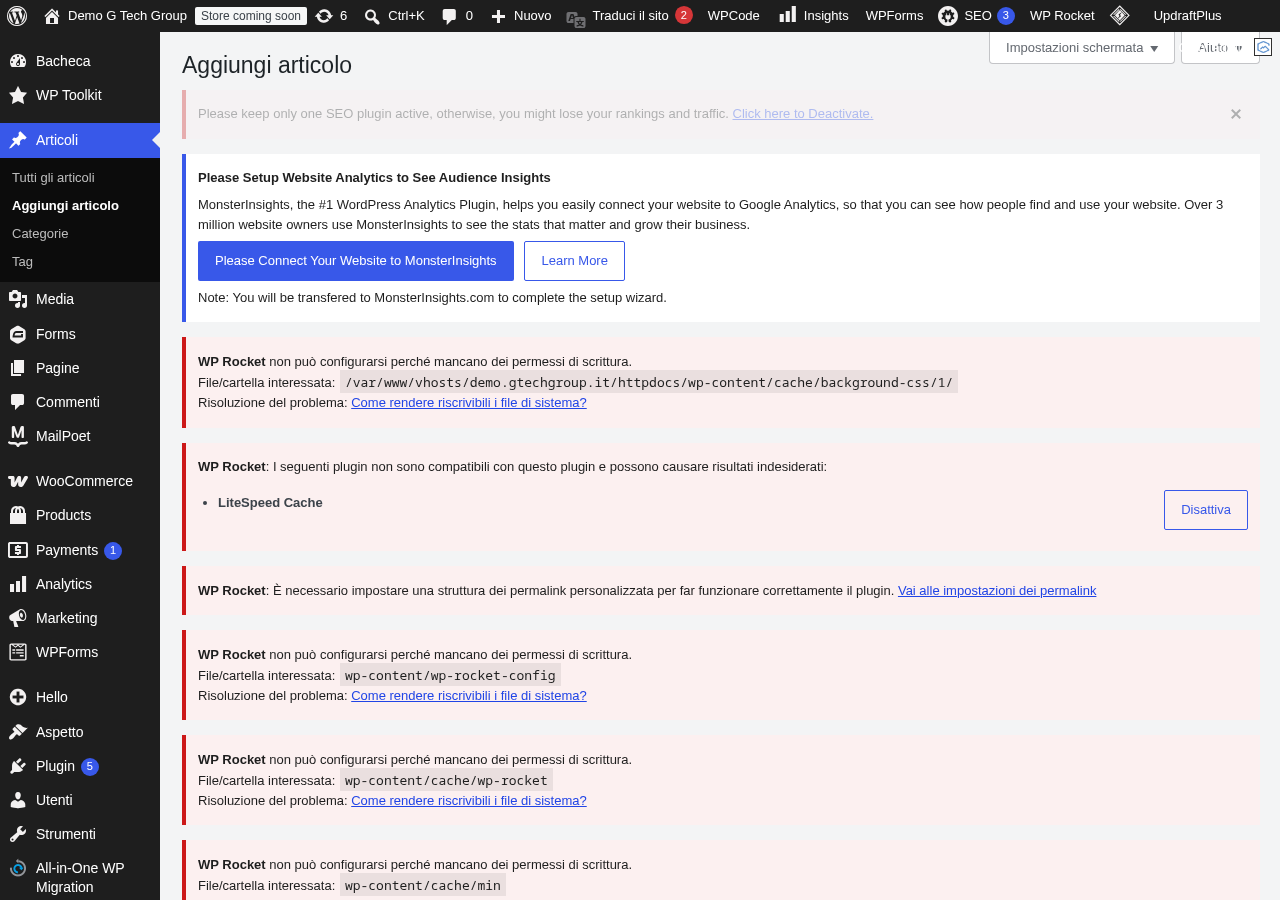This screenshot has width=1280, height=900.
Task: Click Please Connect Your Website to MonsterInsights
Action: pos(356,261)
